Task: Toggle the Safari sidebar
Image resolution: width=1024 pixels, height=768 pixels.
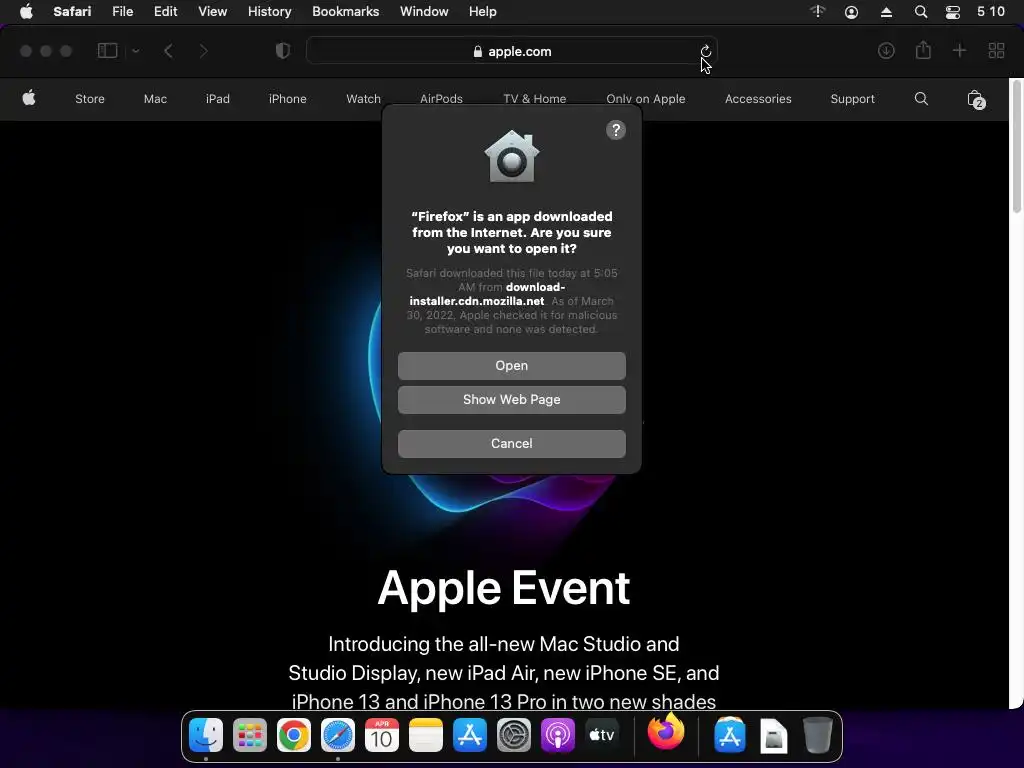Action: 107,51
